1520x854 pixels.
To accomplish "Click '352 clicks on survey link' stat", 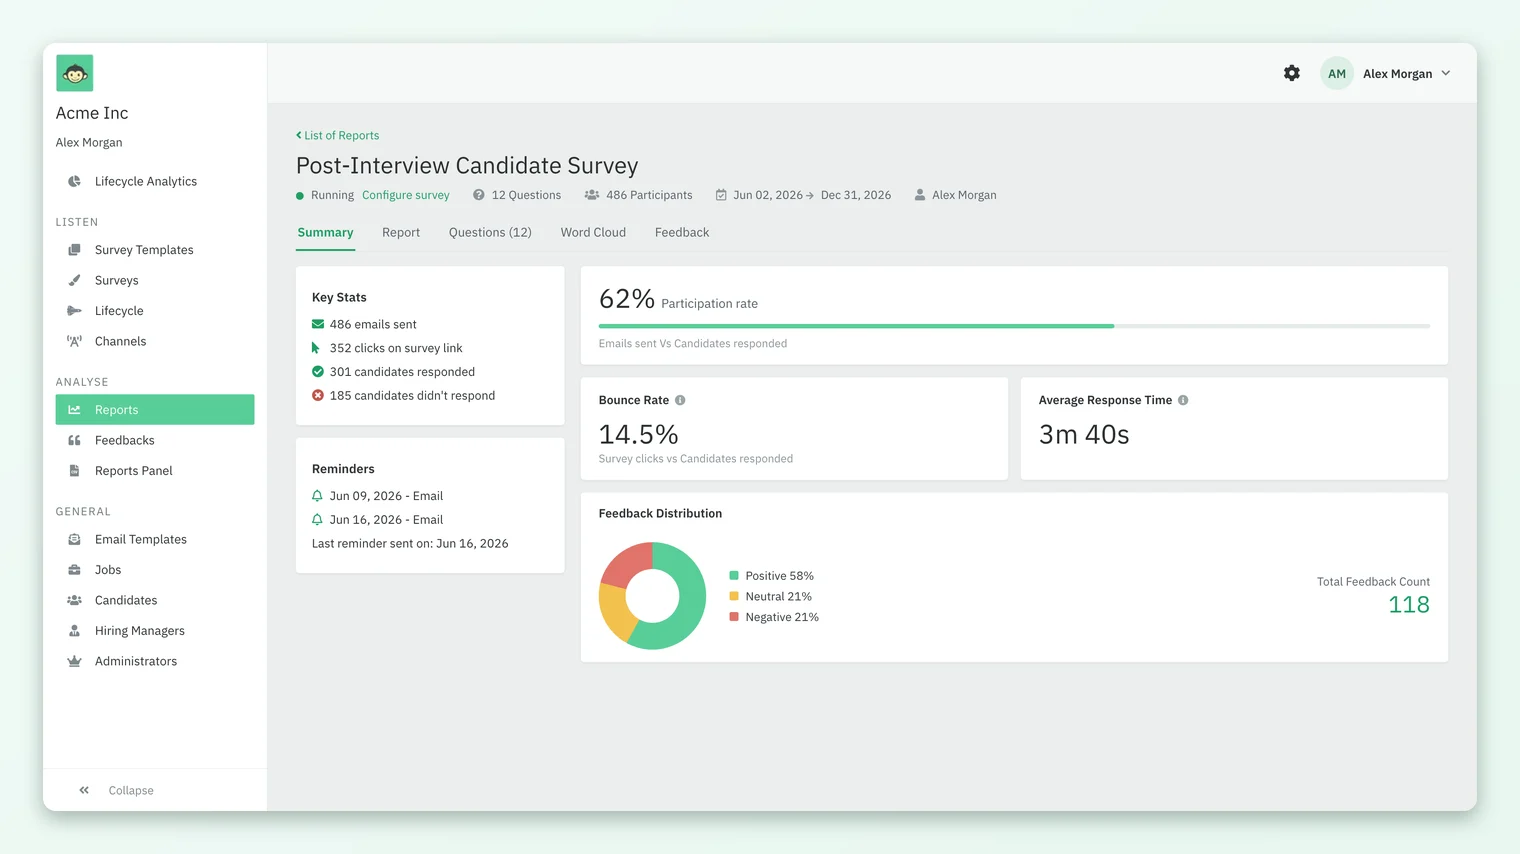I will tap(387, 348).
